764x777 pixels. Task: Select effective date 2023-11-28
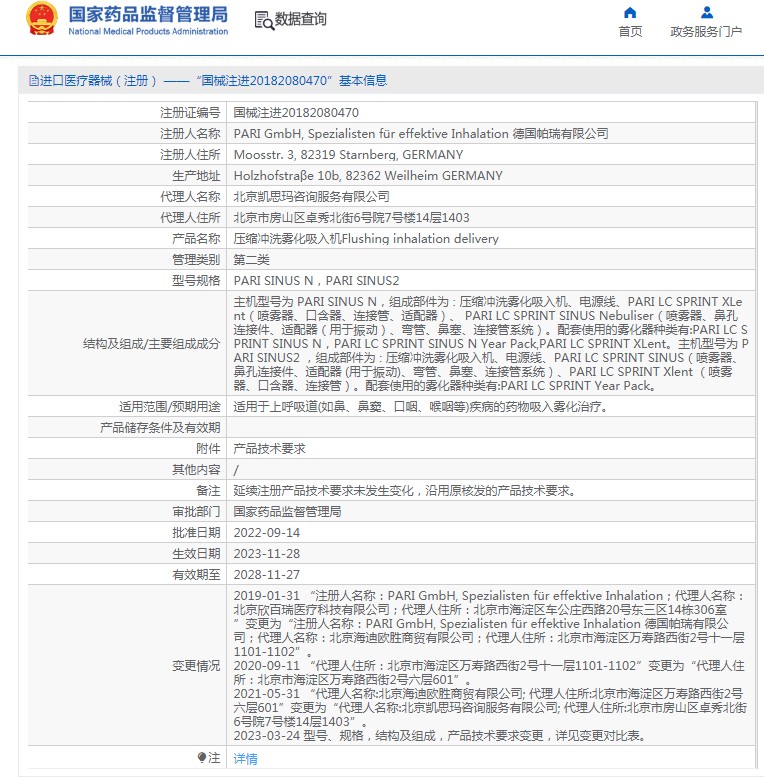coord(267,554)
